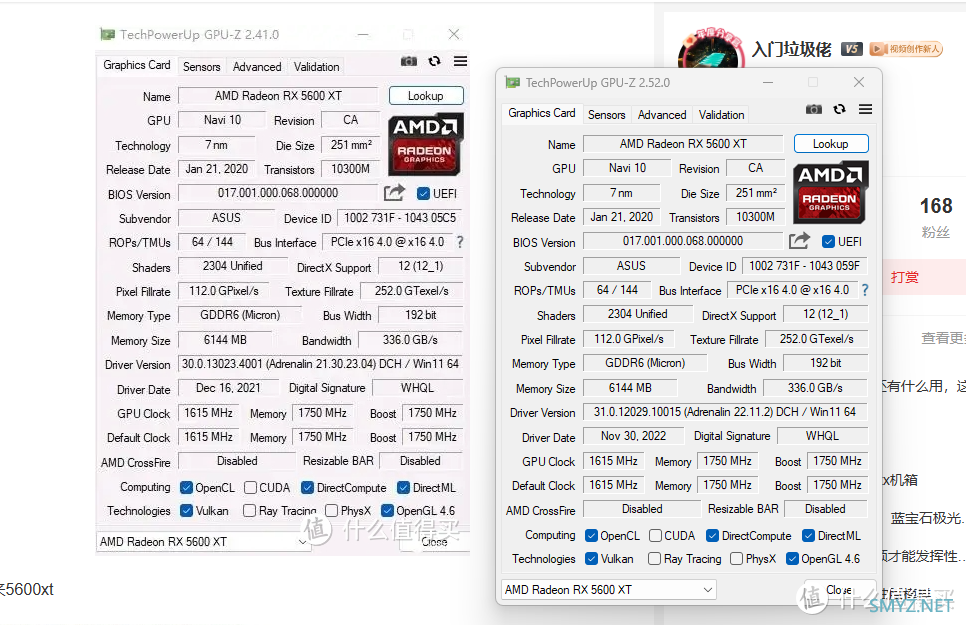966x625 pixels.
Task: Open the hamburger menu in GPU-Z 2.52.0
Action: click(866, 109)
